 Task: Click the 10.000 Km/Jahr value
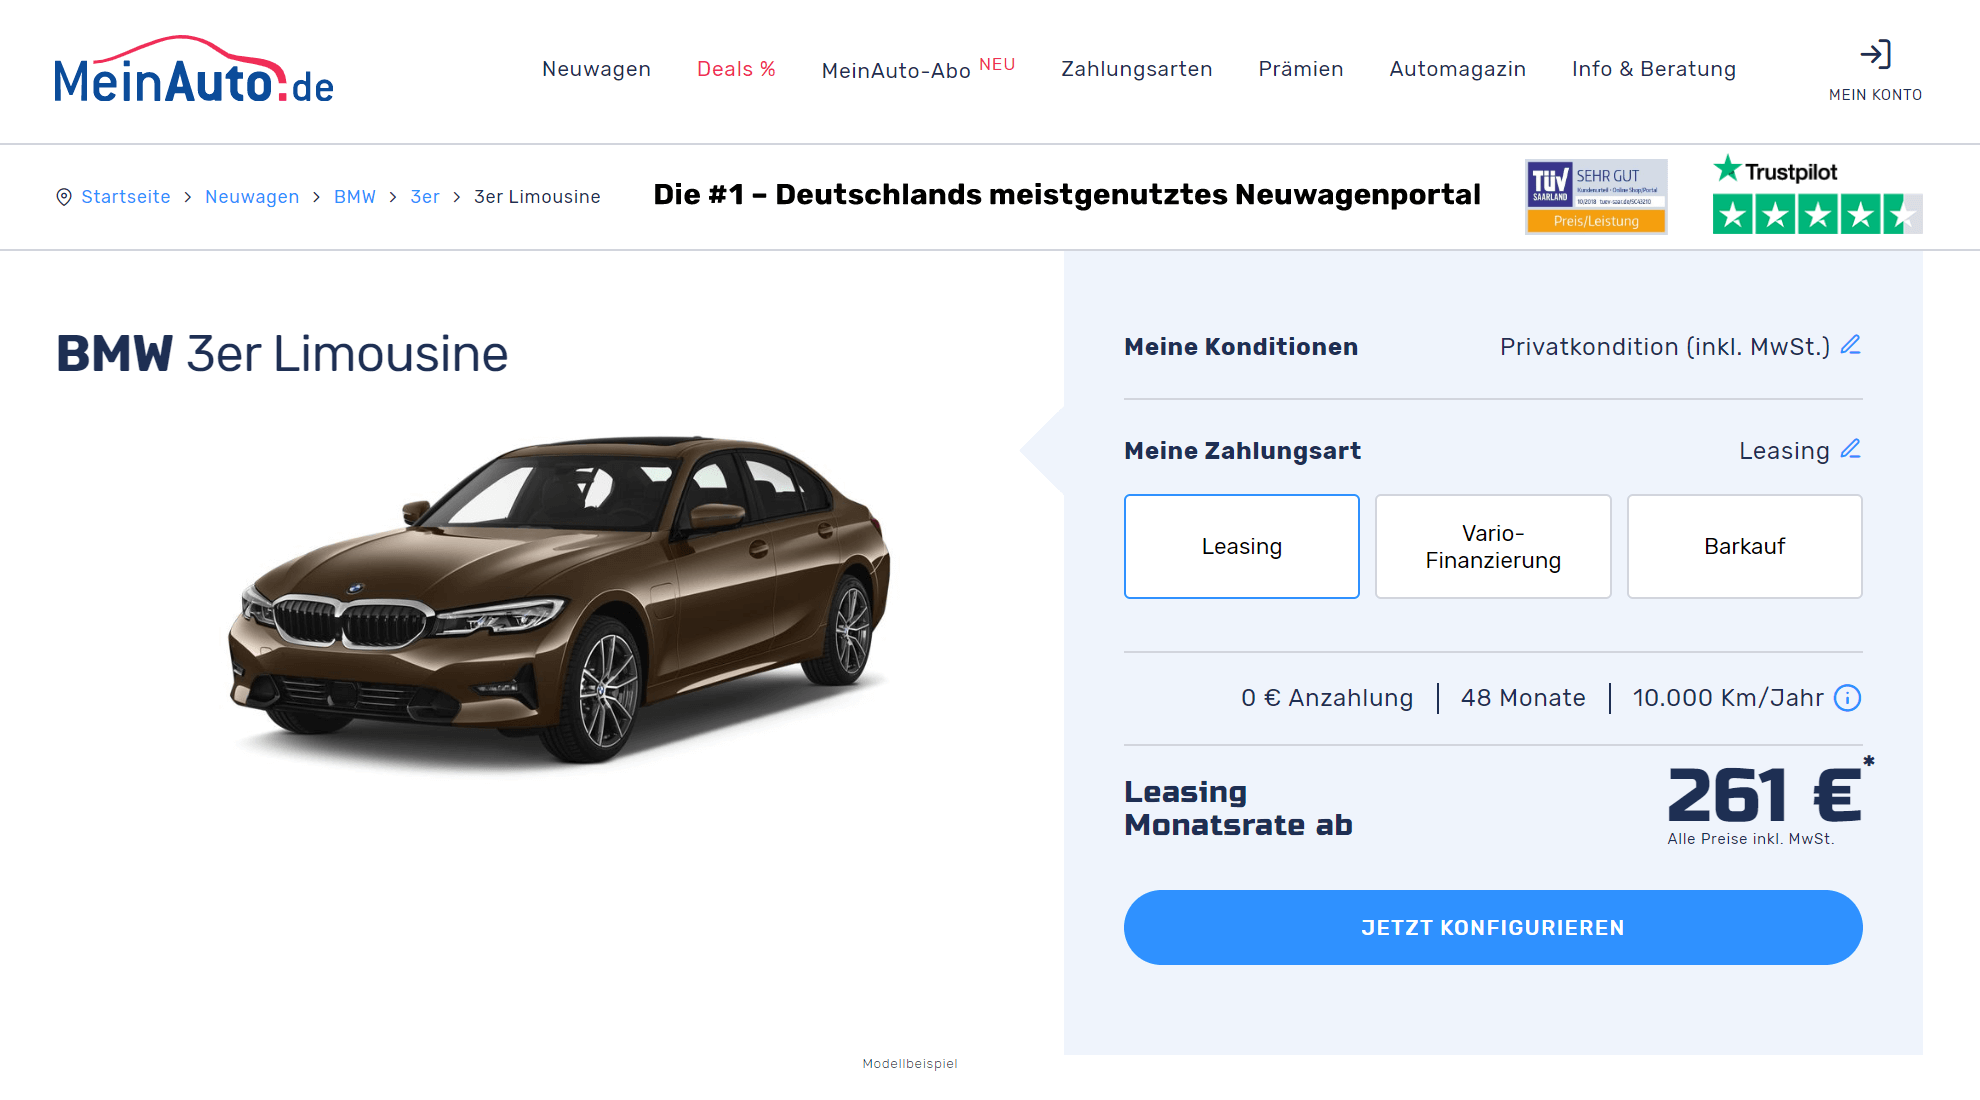coord(1728,698)
